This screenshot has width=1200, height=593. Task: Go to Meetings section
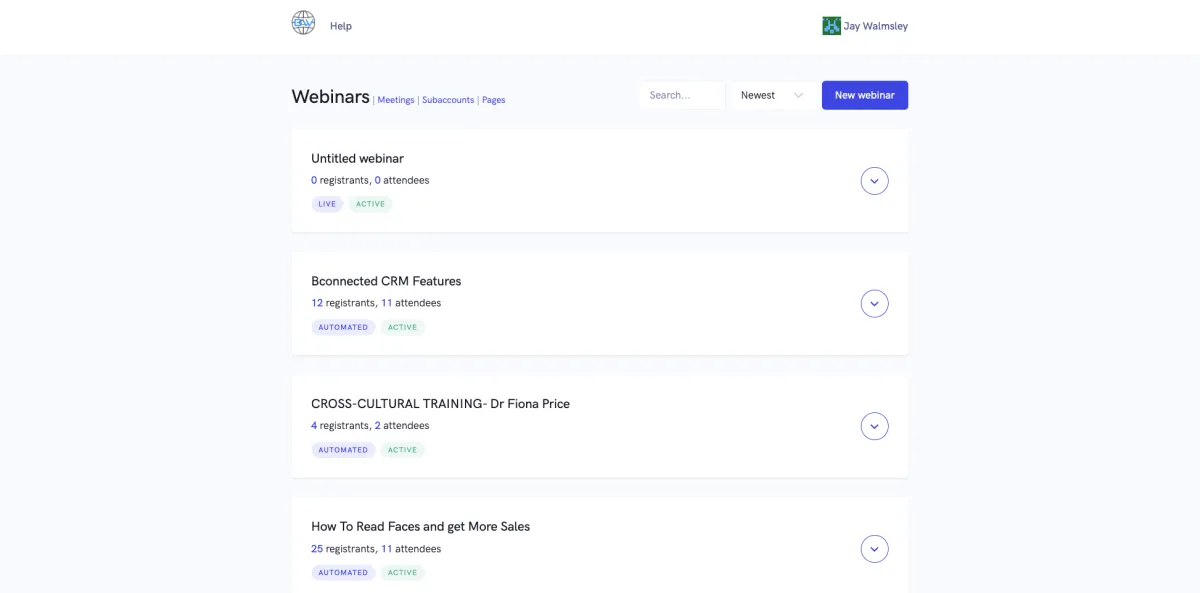pos(396,100)
